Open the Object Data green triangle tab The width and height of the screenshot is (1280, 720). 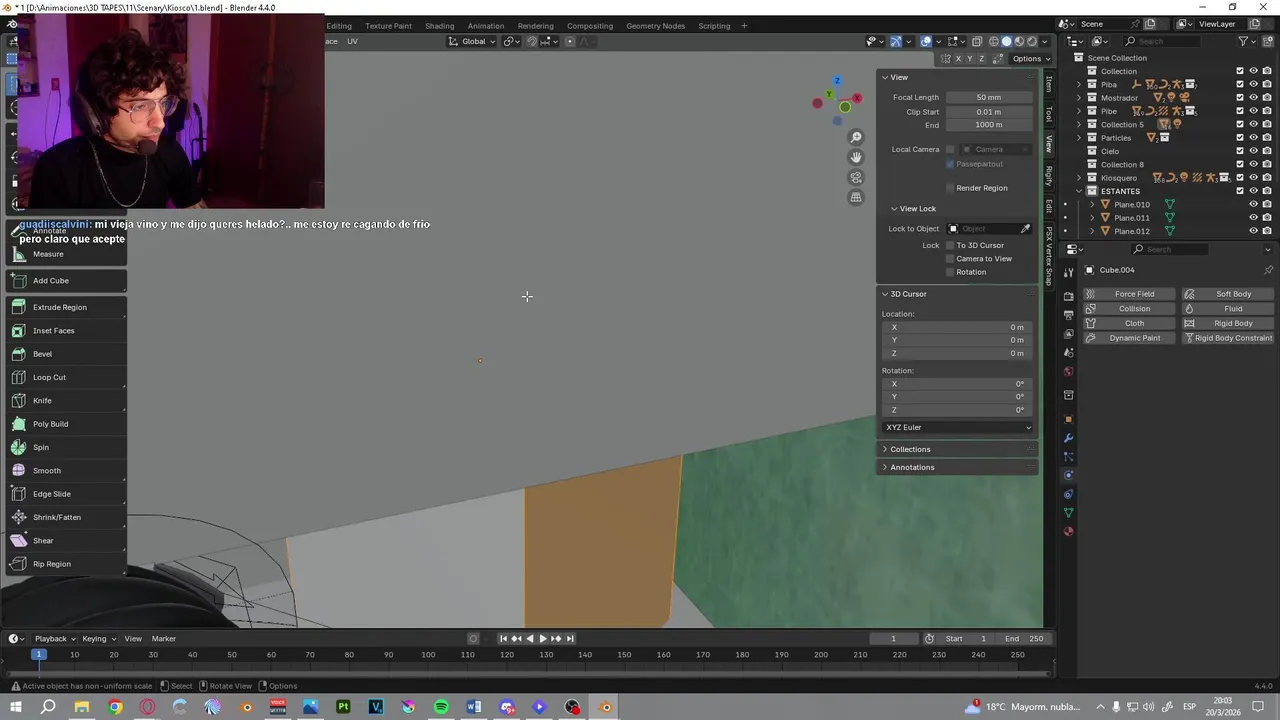click(x=1068, y=513)
